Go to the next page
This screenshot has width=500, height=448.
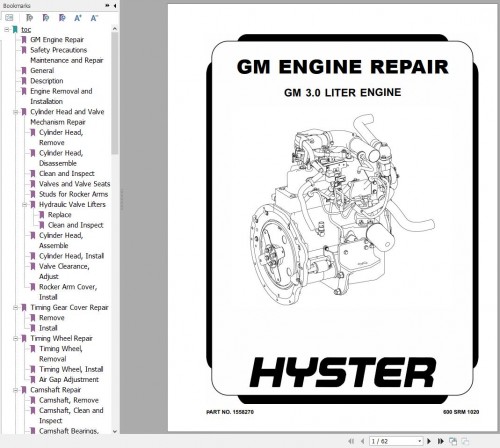coord(429,441)
